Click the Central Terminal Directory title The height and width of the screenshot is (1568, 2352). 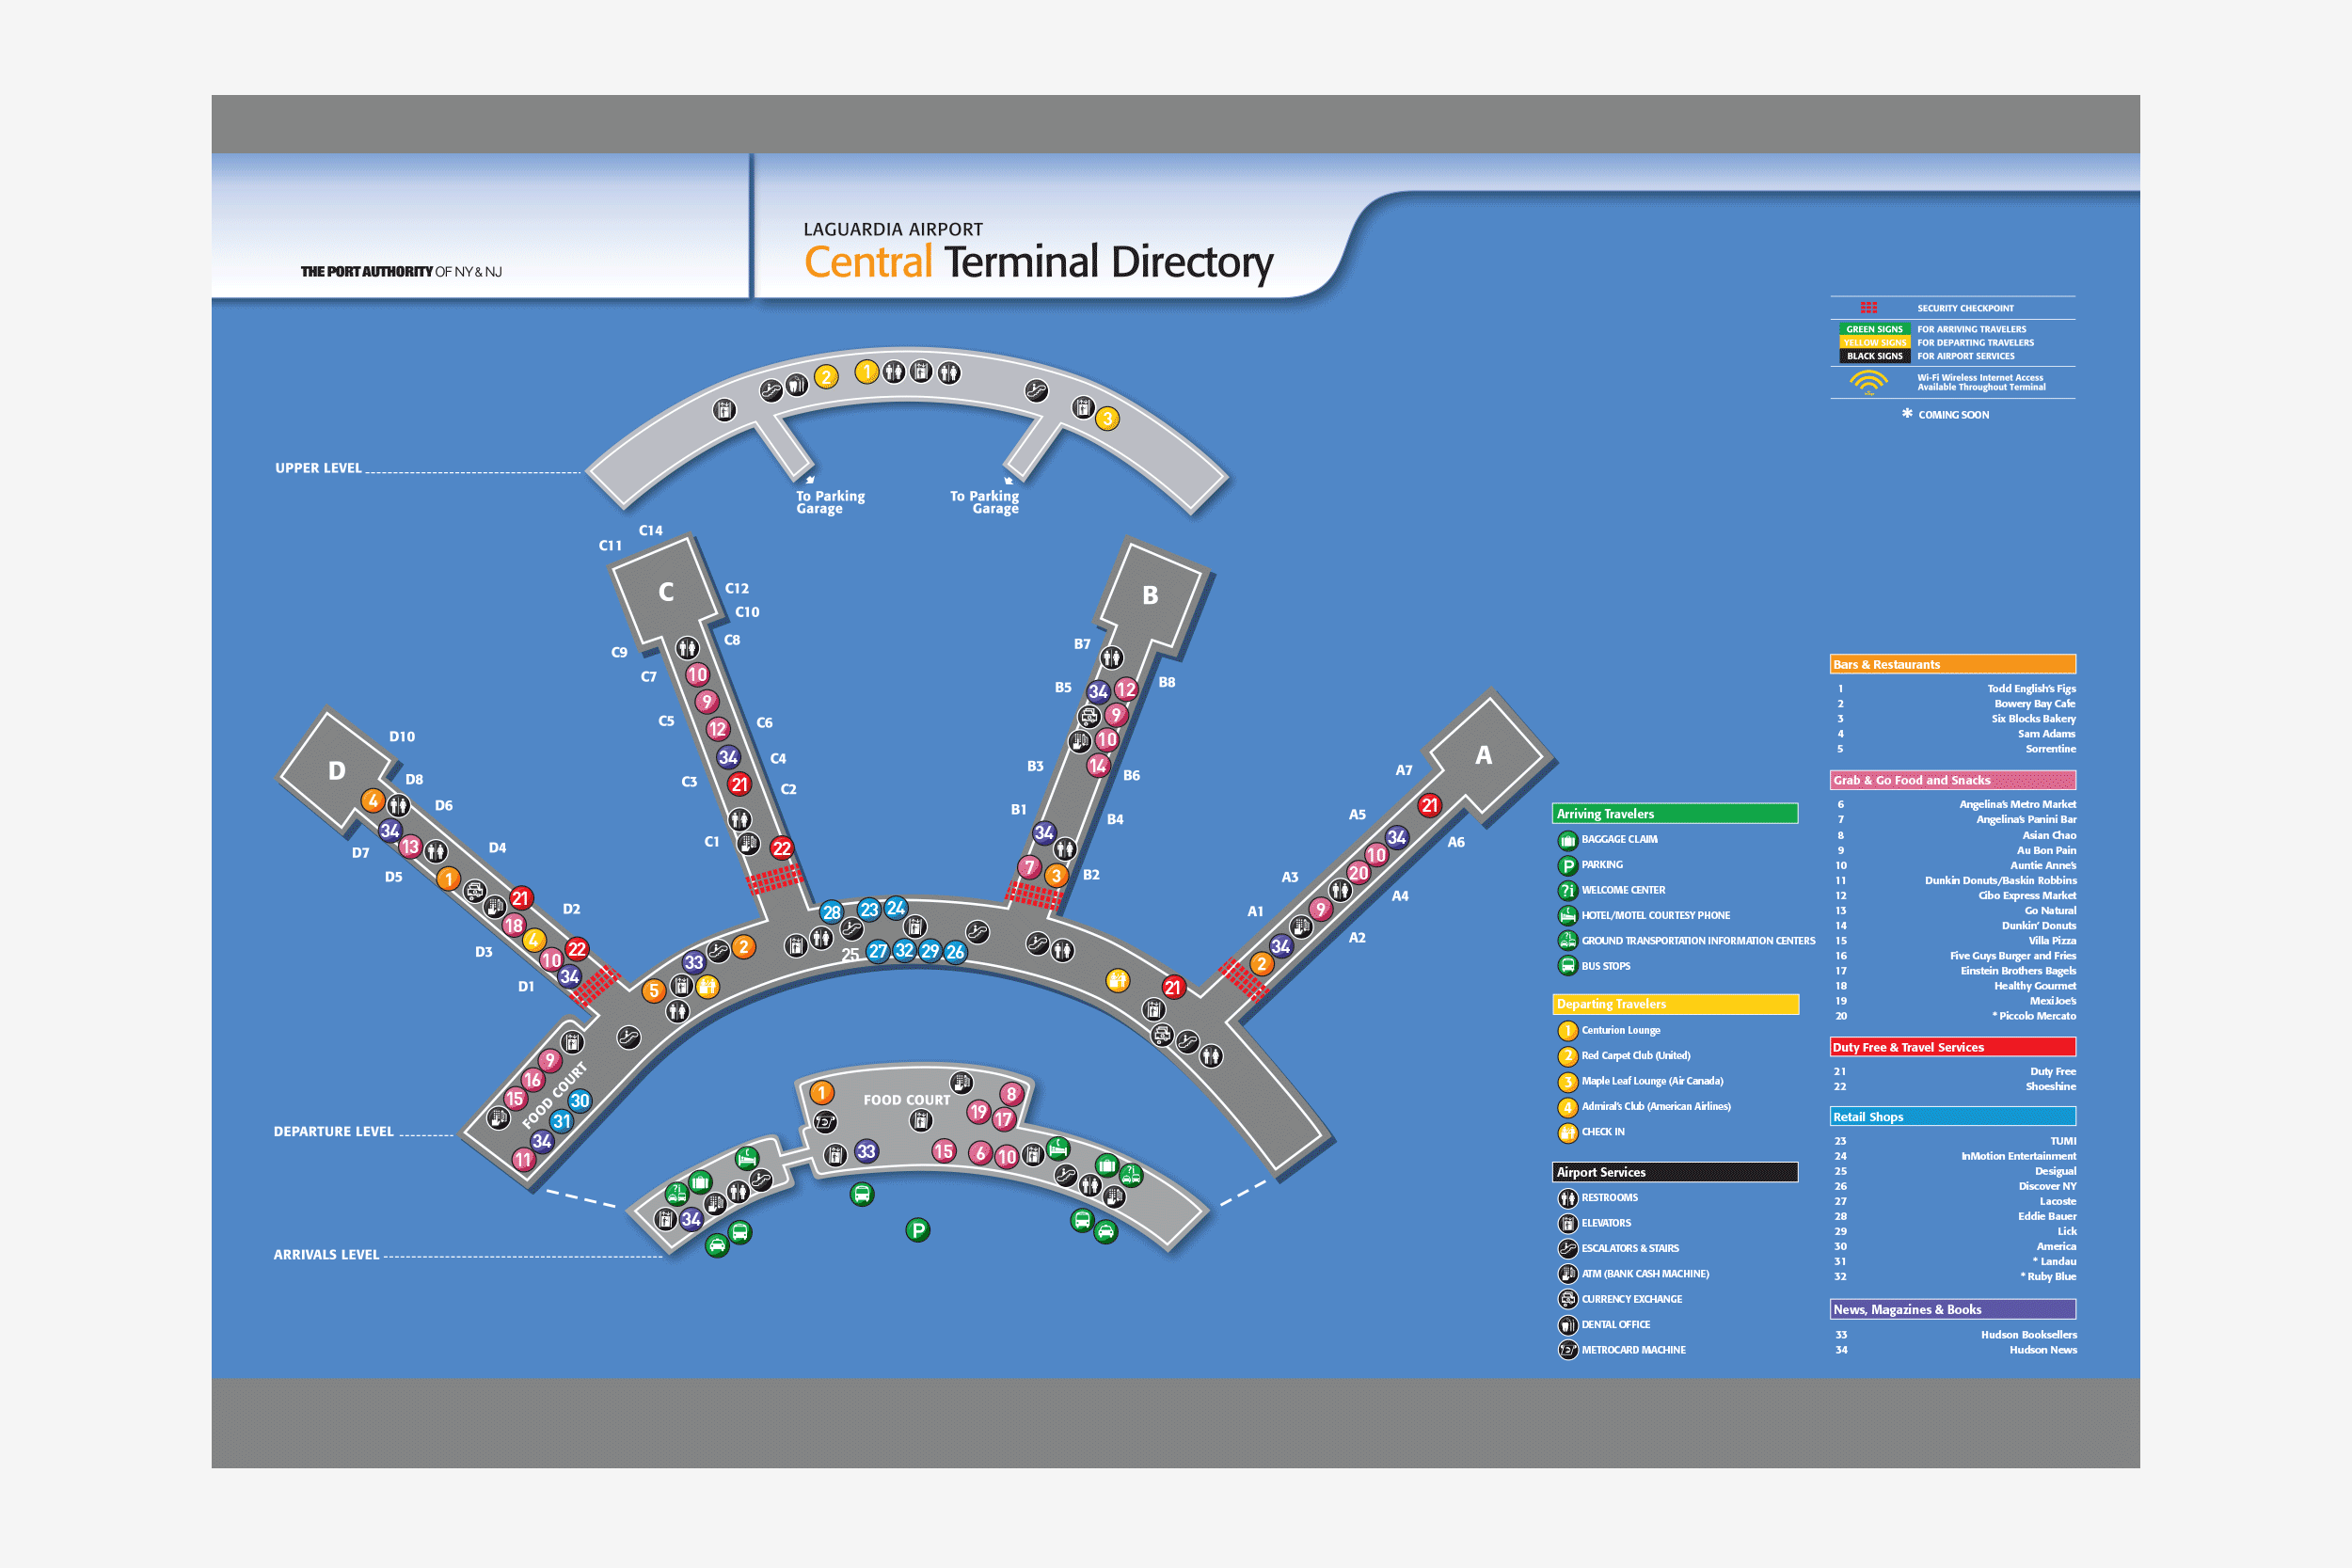[1038, 262]
